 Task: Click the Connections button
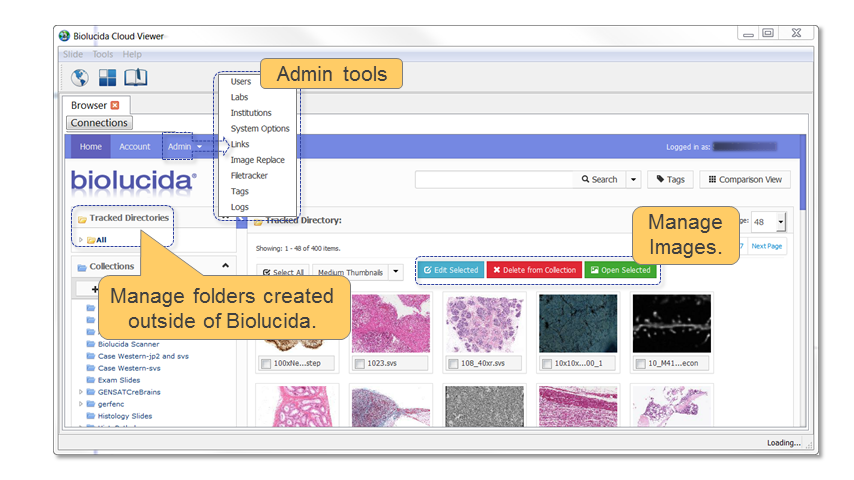(99, 123)
